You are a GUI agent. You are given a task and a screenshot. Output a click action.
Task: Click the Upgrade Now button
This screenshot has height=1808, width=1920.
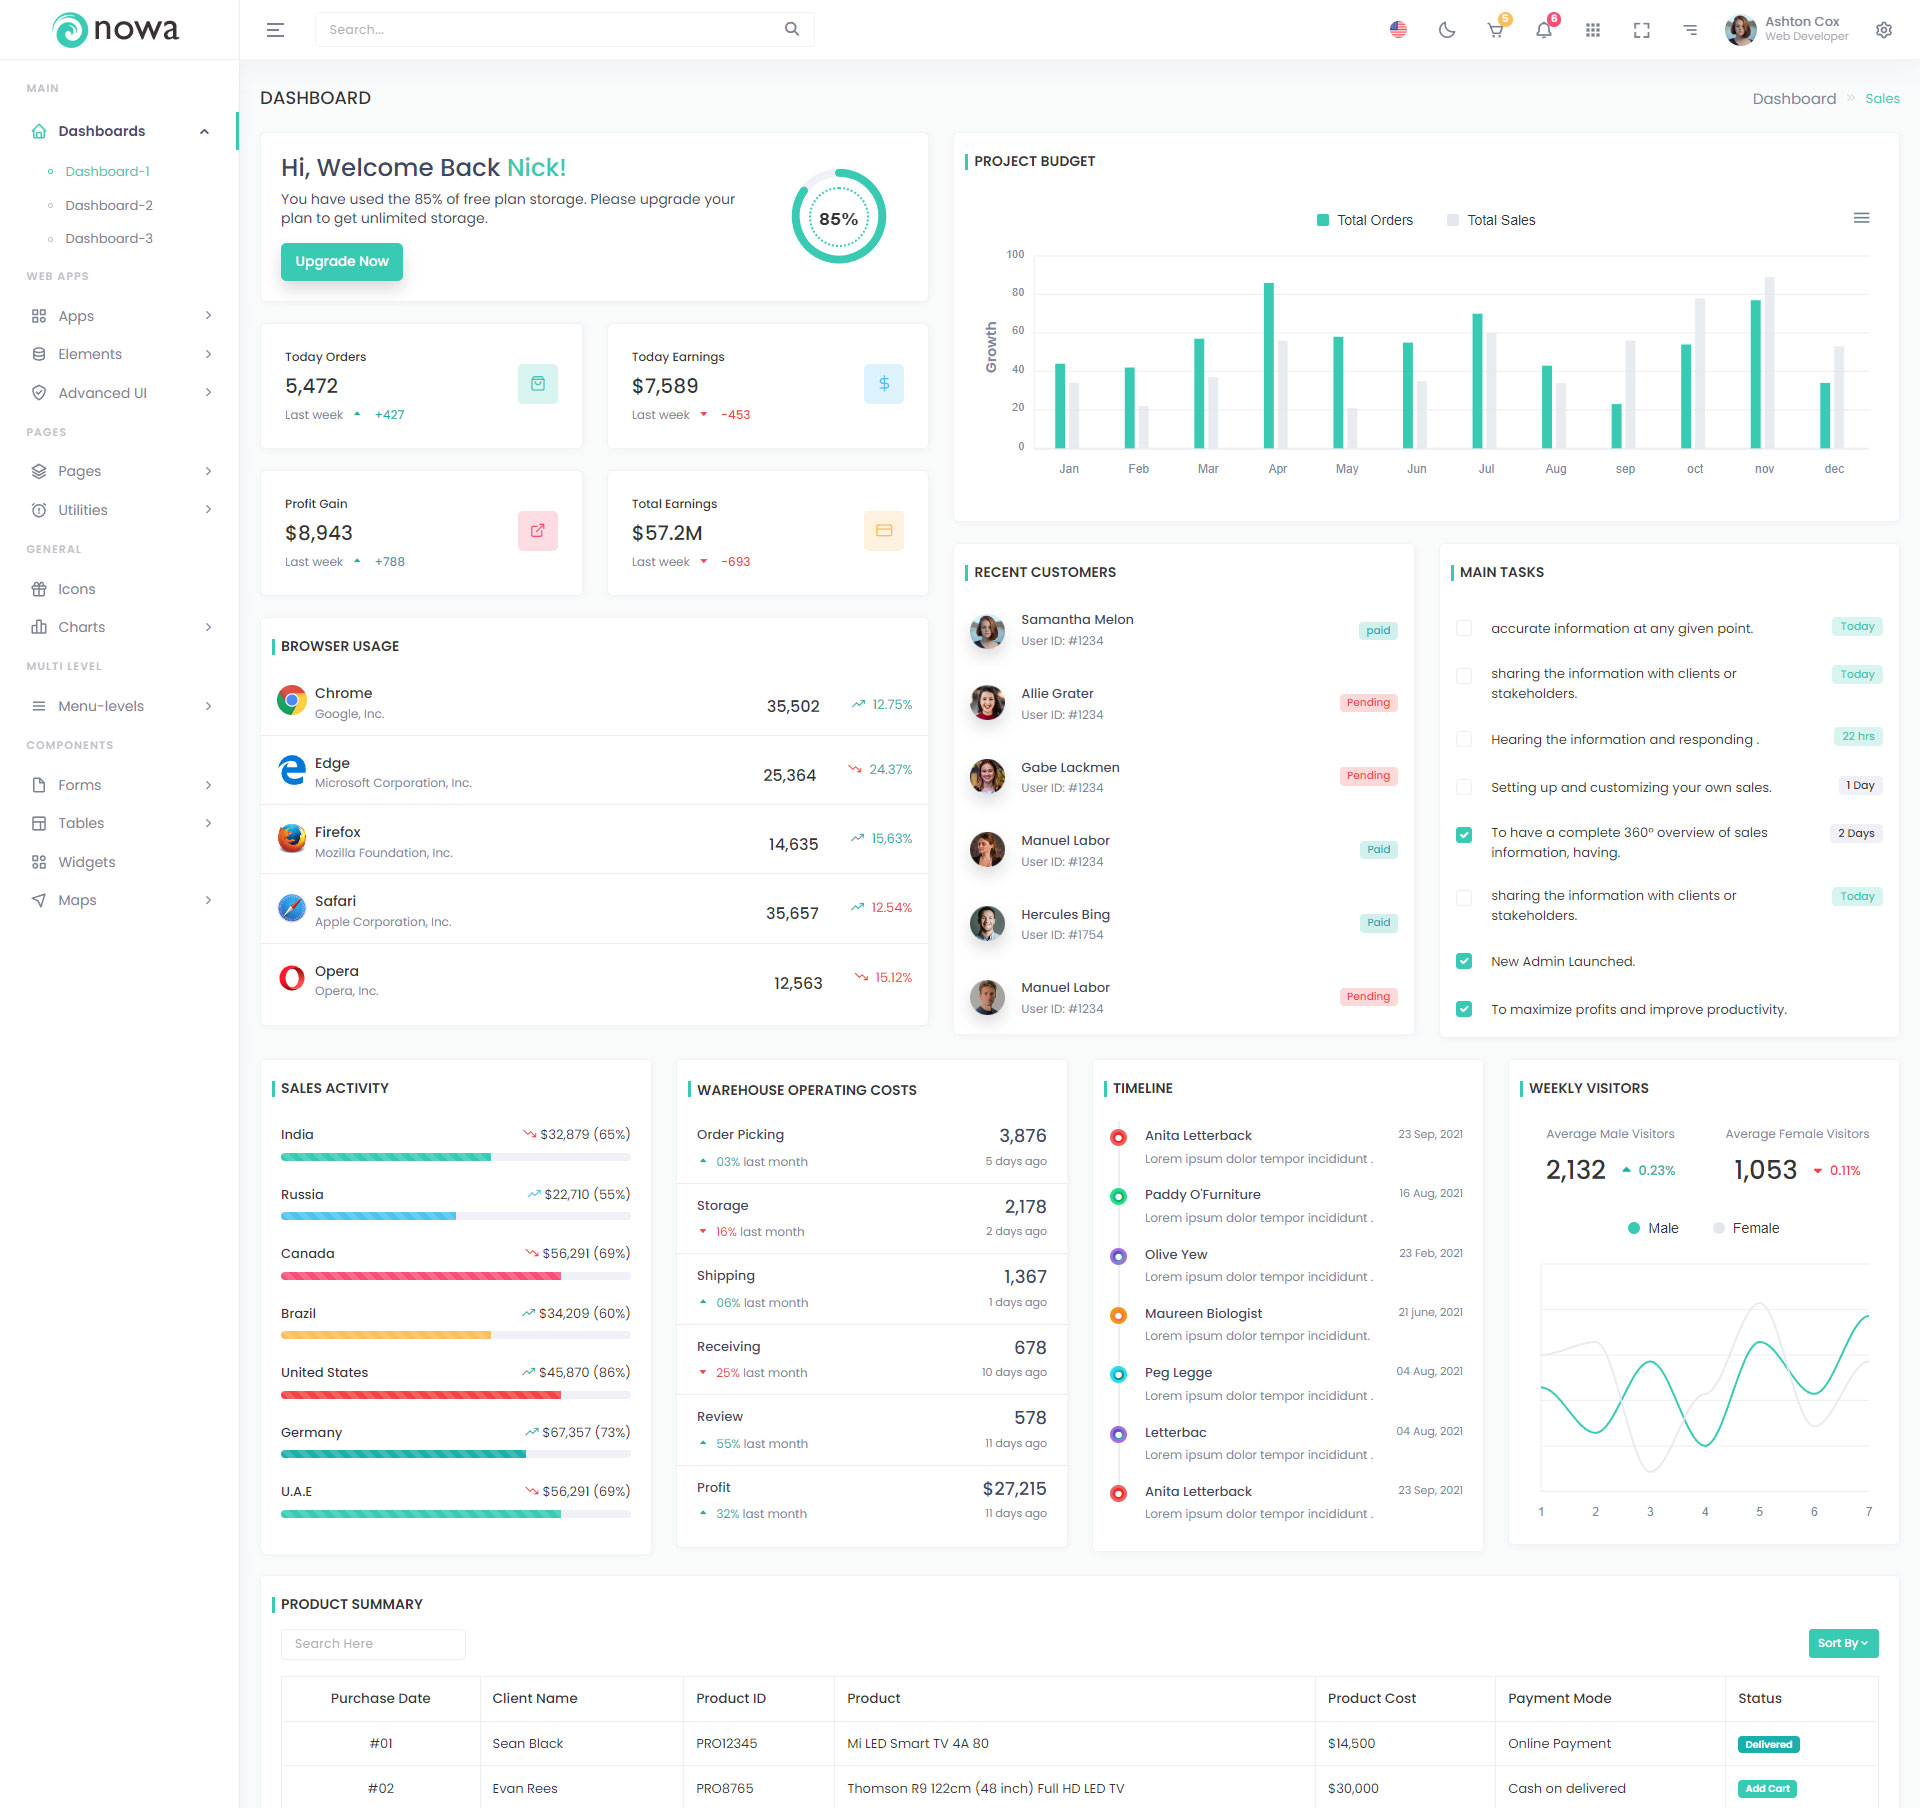click(341, 261)
